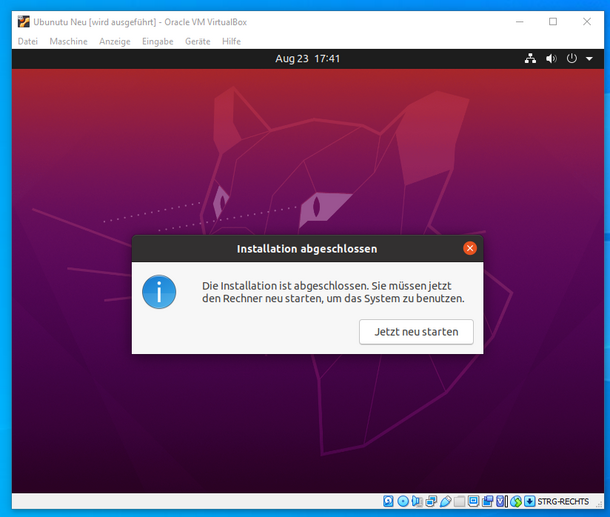Open the Anzeige menu
Image resolution: width=610 pixels, height=517 pixels.
click(114, 41)
